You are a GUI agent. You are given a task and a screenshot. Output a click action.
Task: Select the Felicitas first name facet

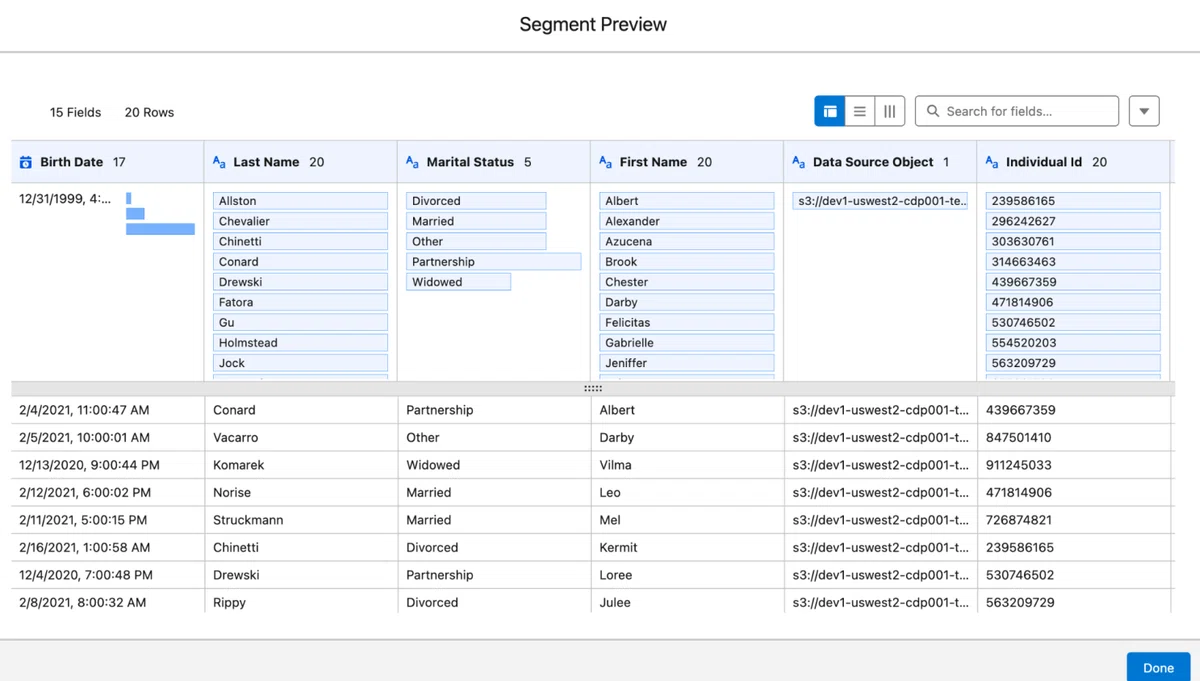[687, 322]
